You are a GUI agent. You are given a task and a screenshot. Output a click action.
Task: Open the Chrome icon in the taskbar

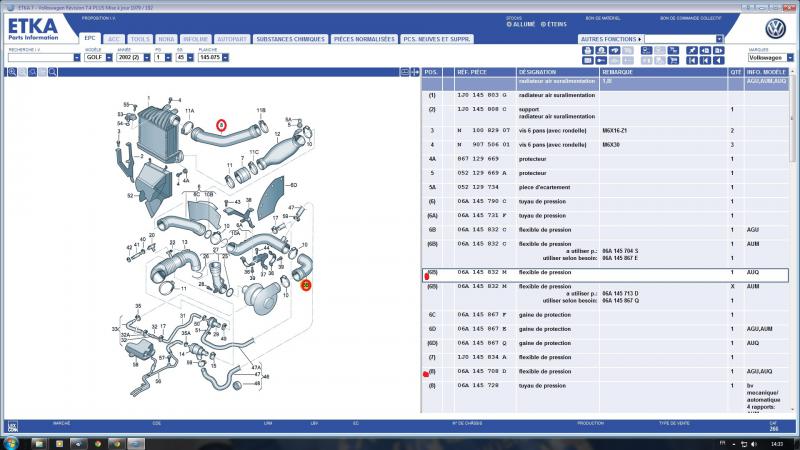point(97,443)
